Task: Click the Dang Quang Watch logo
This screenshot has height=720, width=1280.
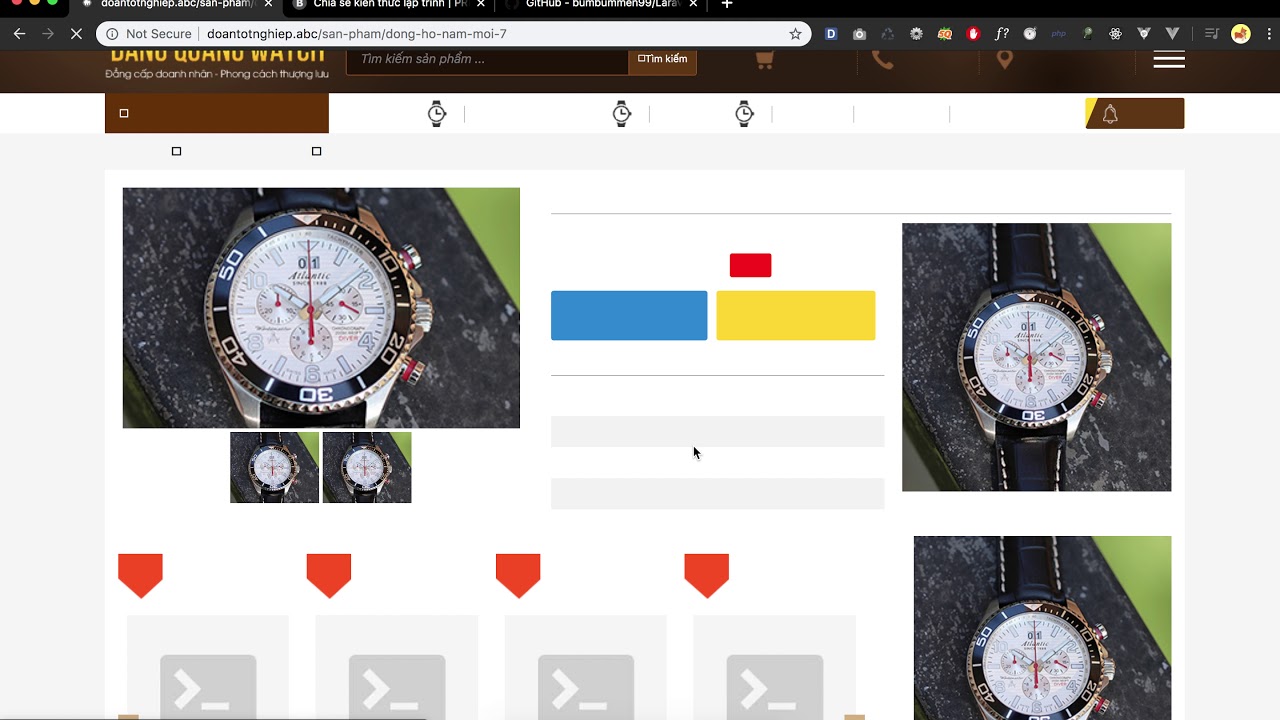Action: coord(217,63)
